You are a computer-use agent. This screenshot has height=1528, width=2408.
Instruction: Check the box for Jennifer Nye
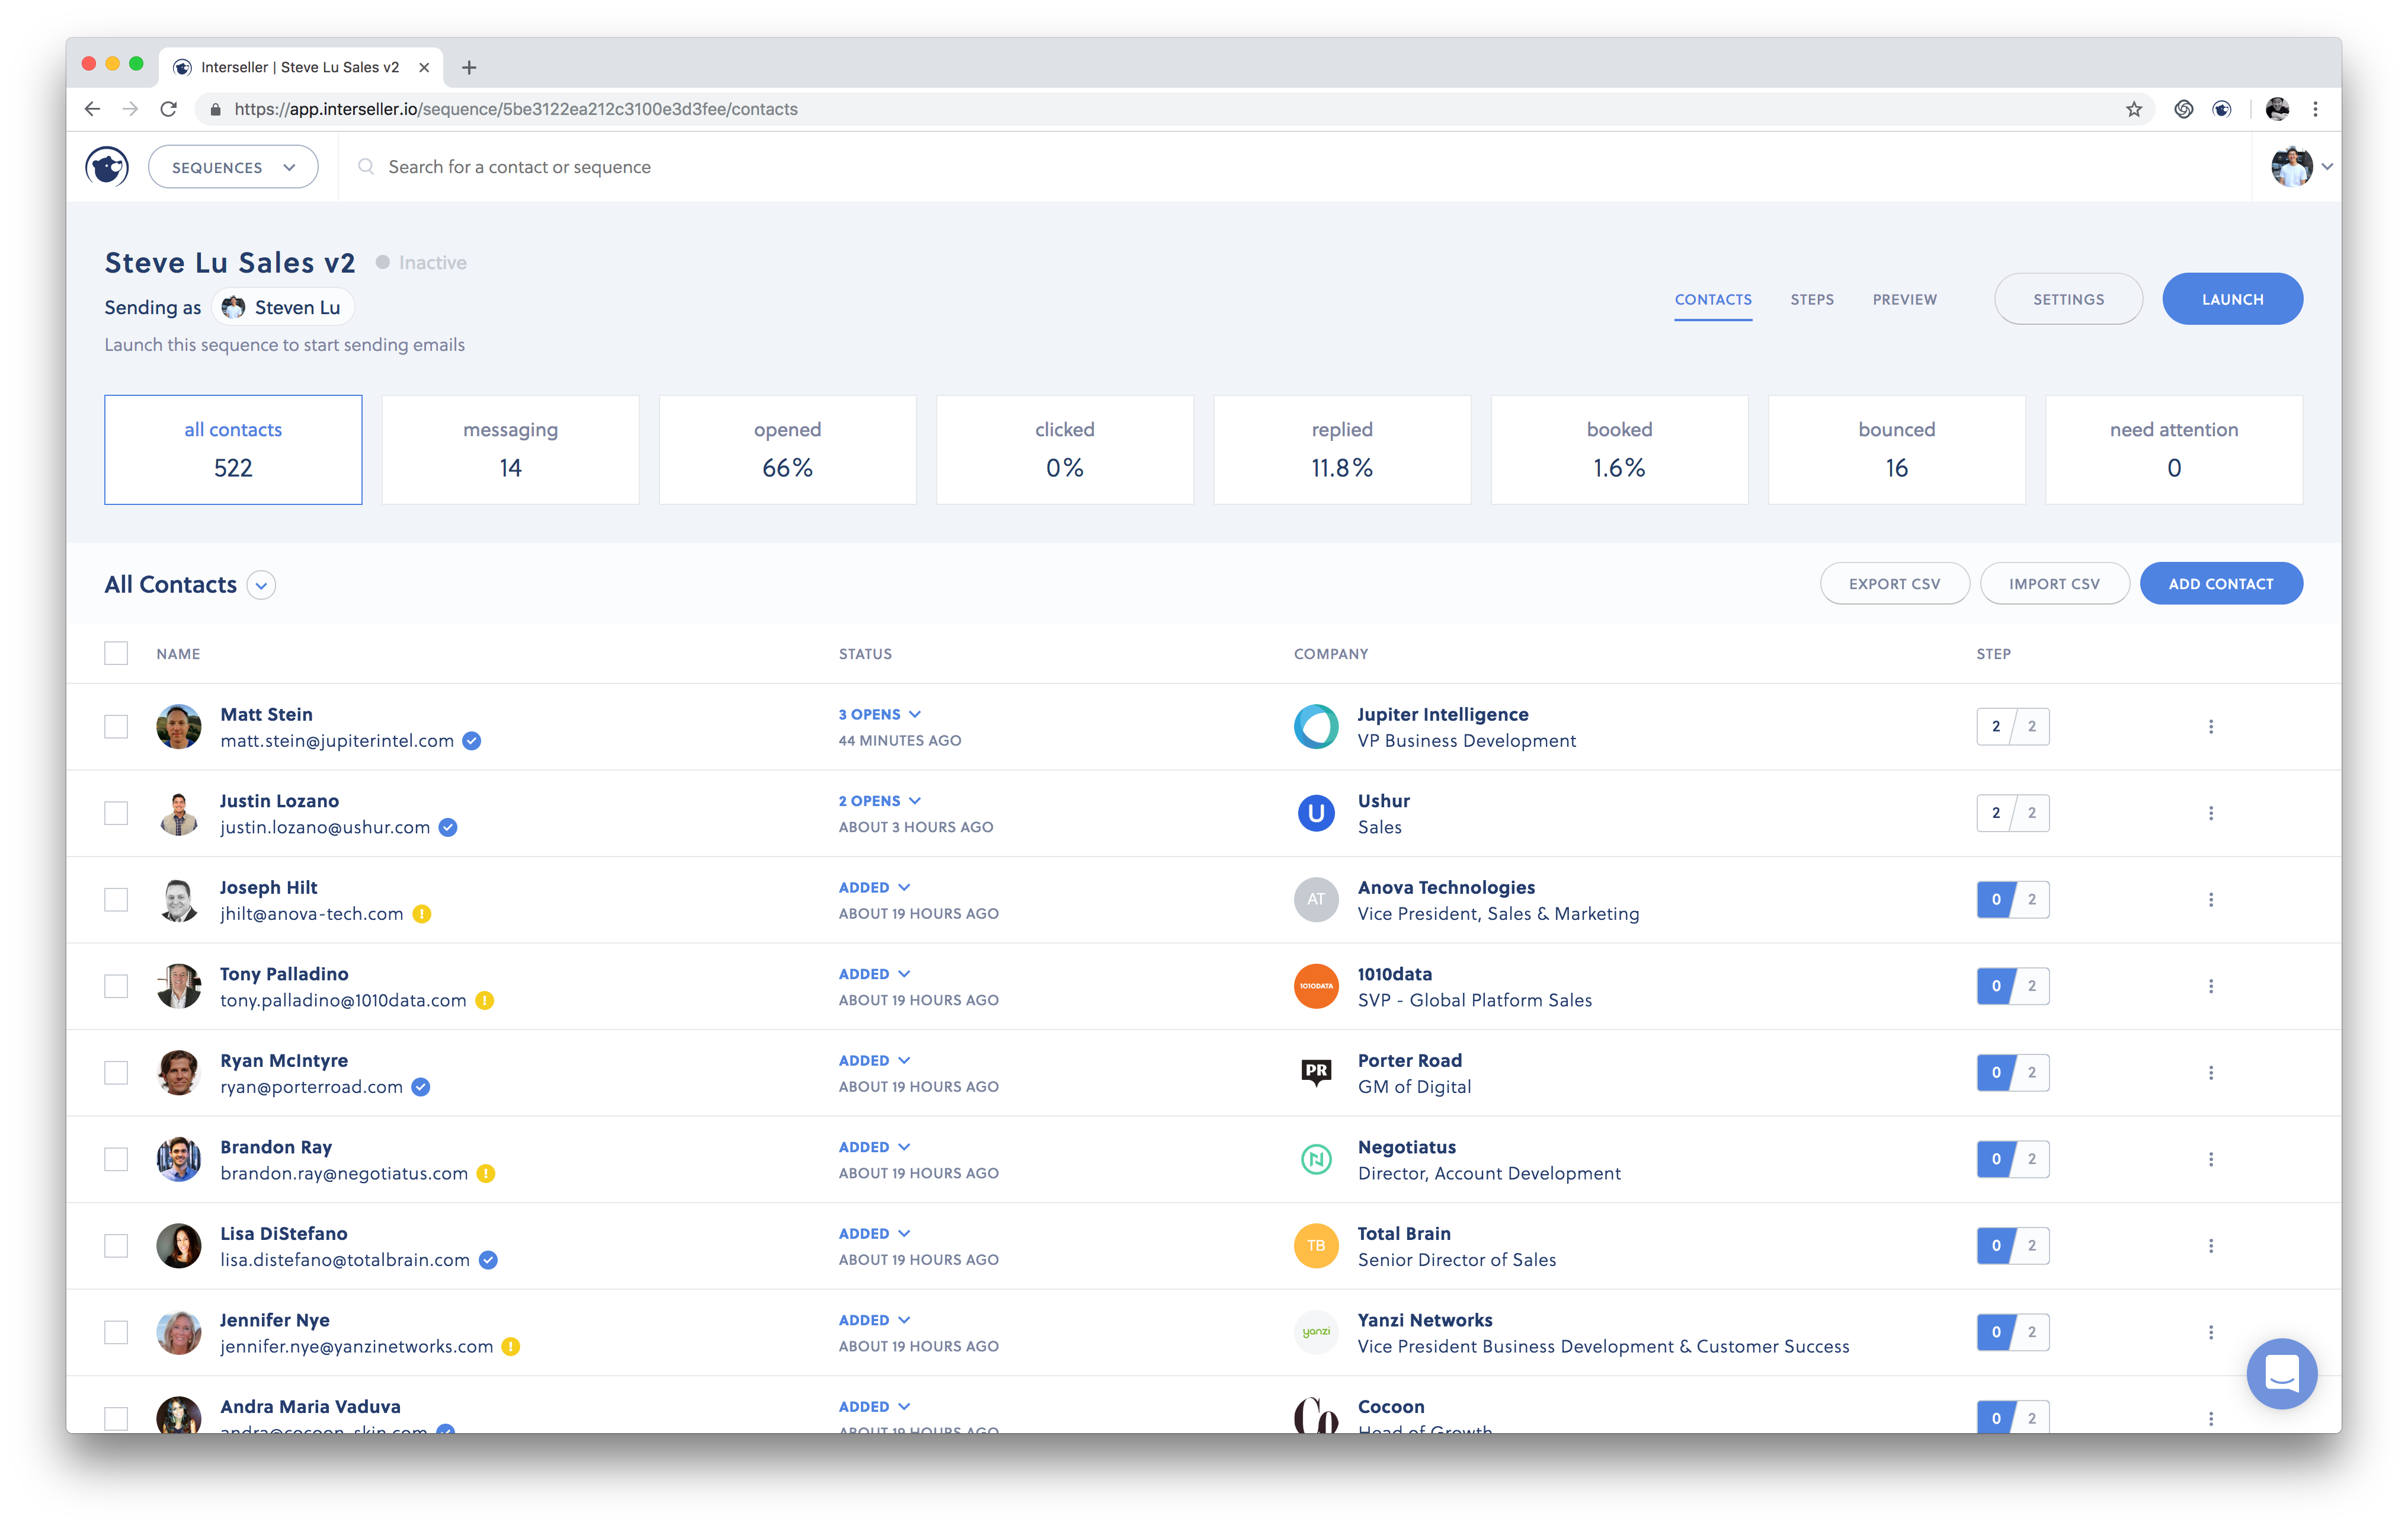tap(116, 1332)
